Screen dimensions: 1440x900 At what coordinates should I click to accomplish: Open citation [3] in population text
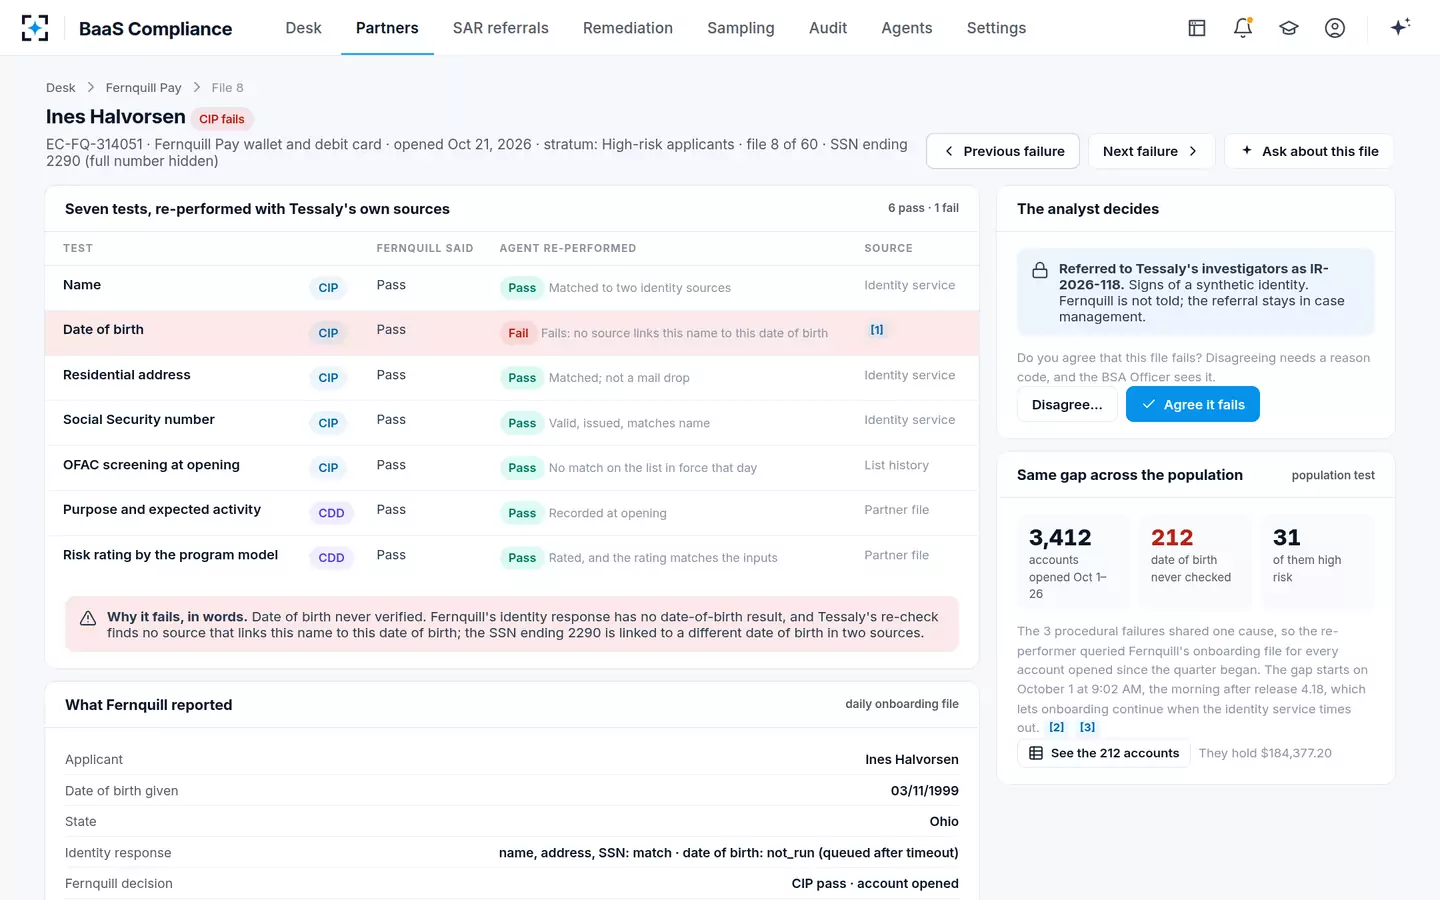(1087, 727)
